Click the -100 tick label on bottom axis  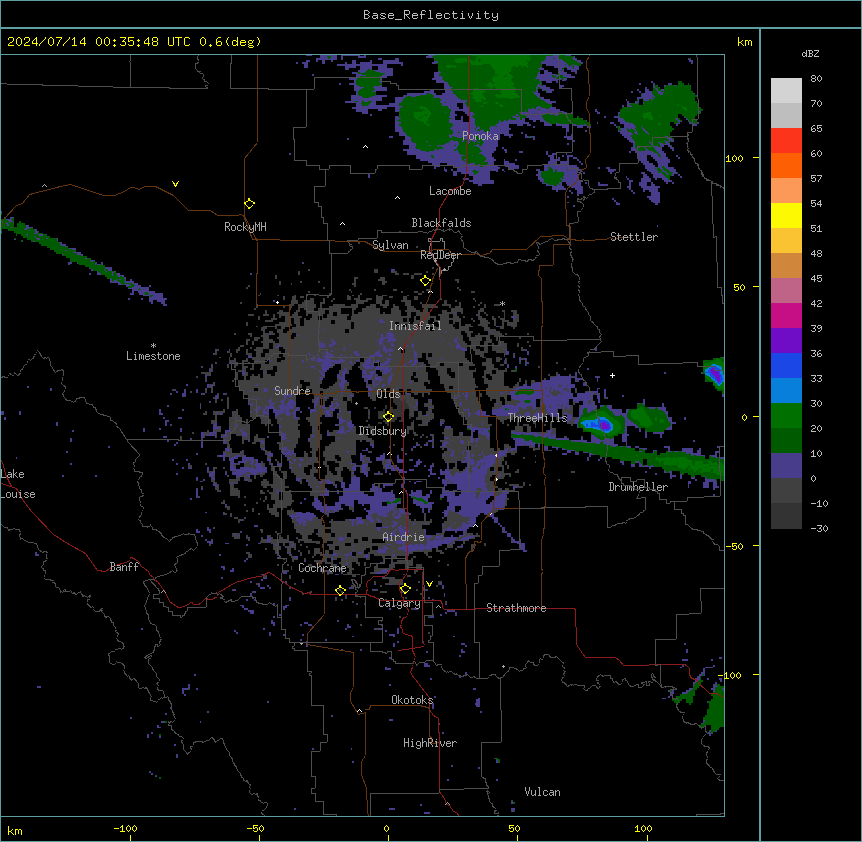[125, 828]
